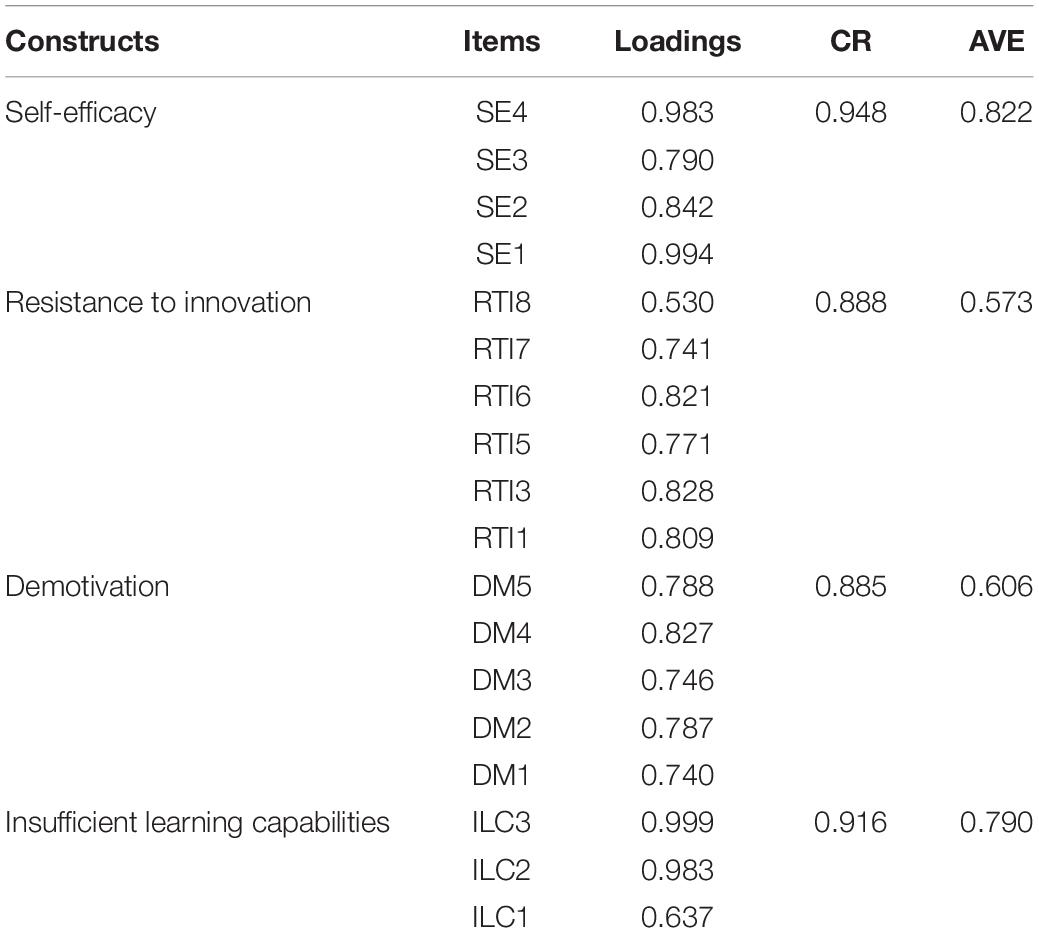
Task: Click the Constructs column header
Action: [82, 41]
